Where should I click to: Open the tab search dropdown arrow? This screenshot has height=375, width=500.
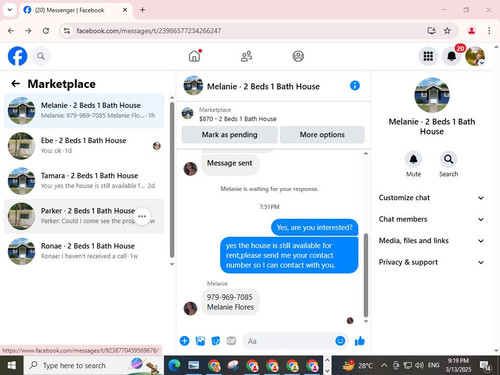click(10, 10)
